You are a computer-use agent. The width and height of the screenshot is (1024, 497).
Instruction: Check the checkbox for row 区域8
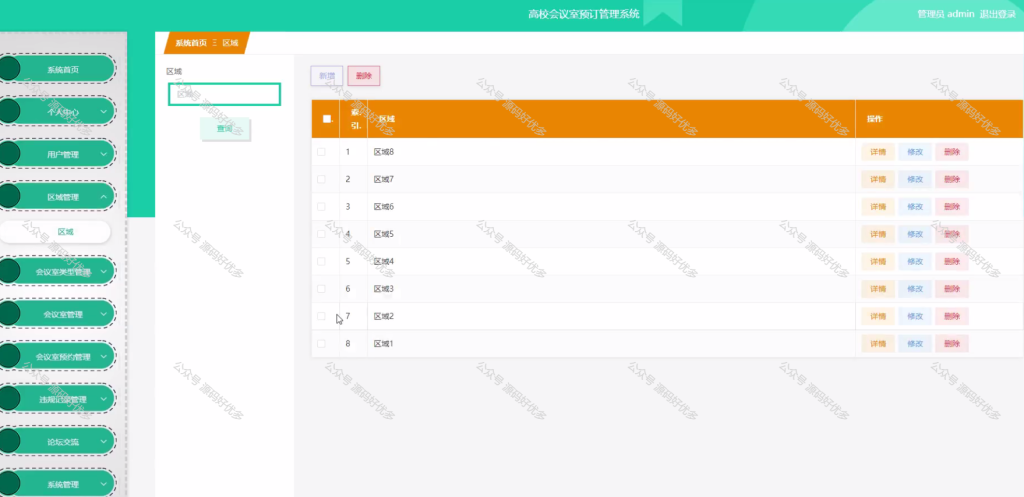[x=321, y=152]
